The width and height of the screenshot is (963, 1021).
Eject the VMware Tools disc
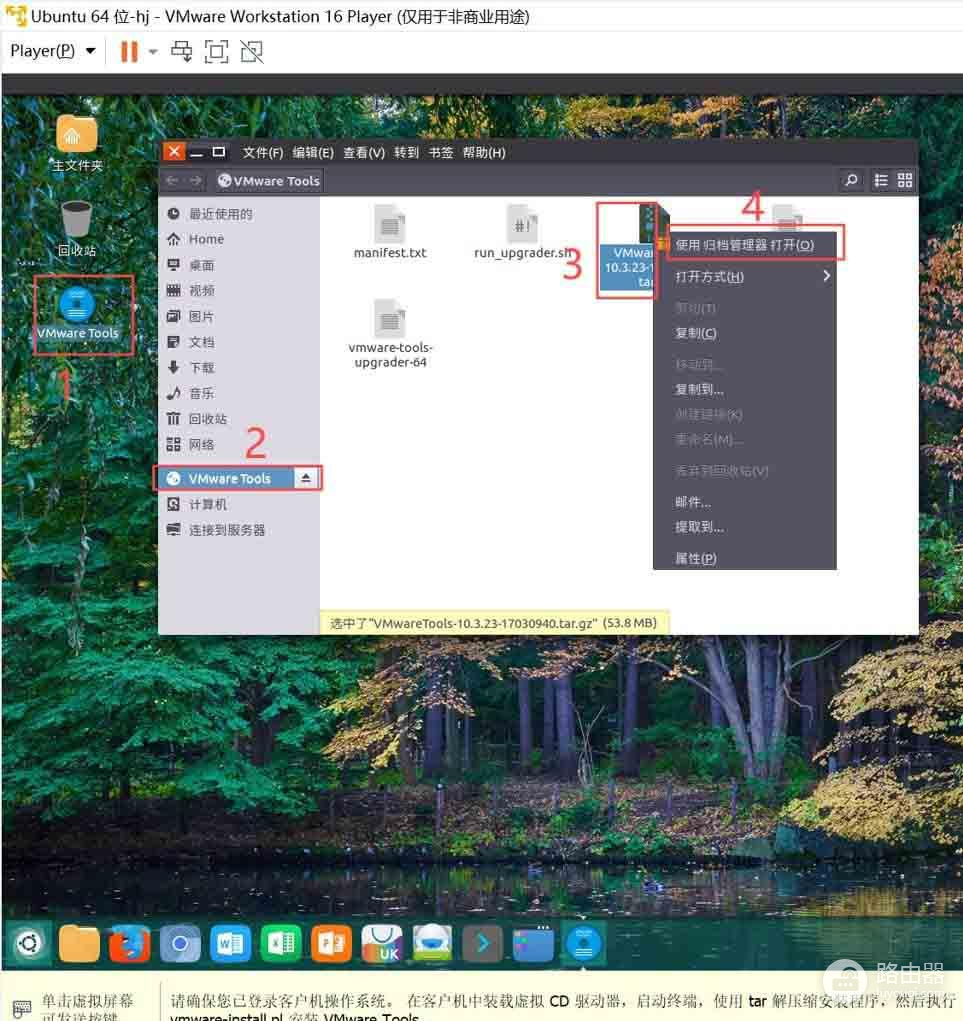point(306,479)
